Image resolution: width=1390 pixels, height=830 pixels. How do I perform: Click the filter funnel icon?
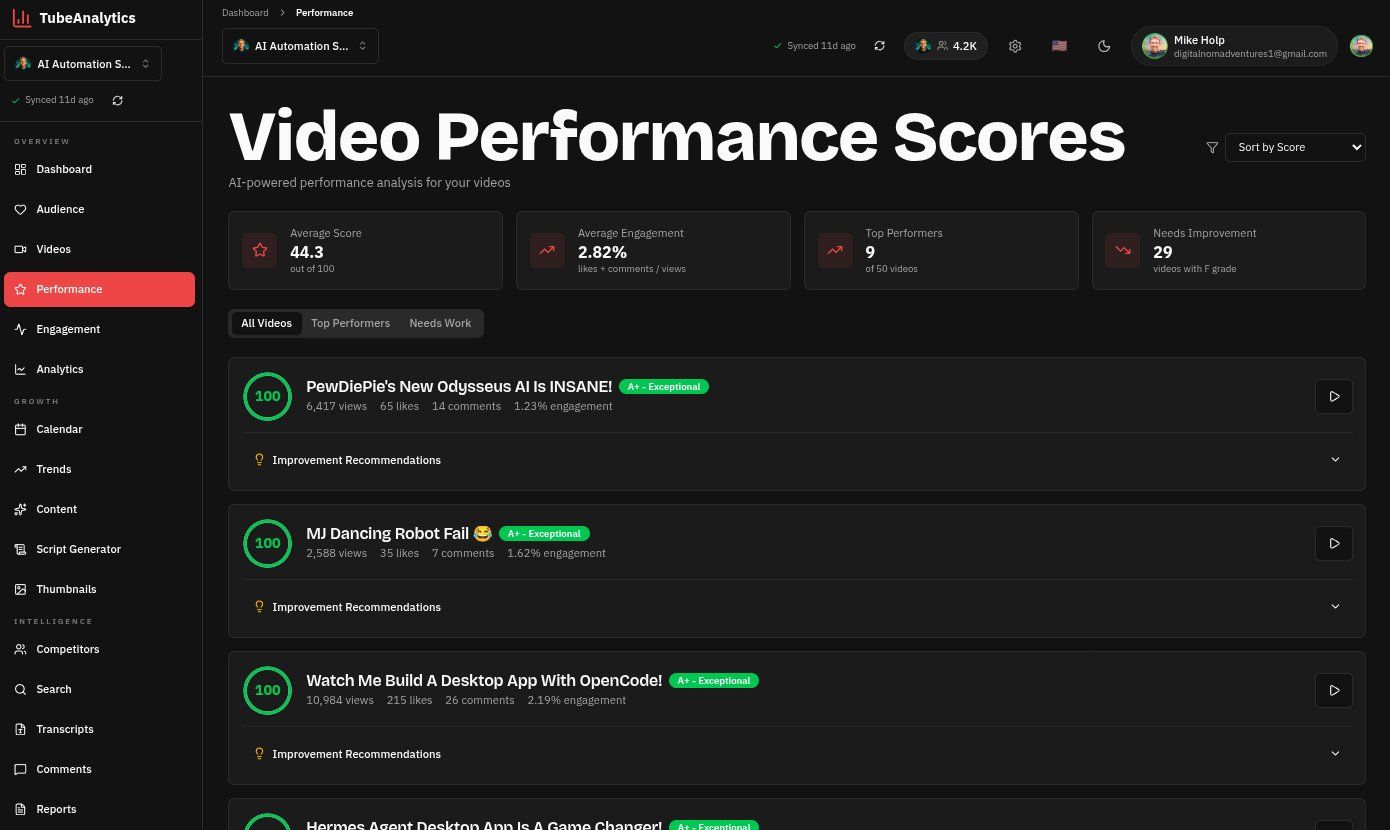[x=1212, y=147]
